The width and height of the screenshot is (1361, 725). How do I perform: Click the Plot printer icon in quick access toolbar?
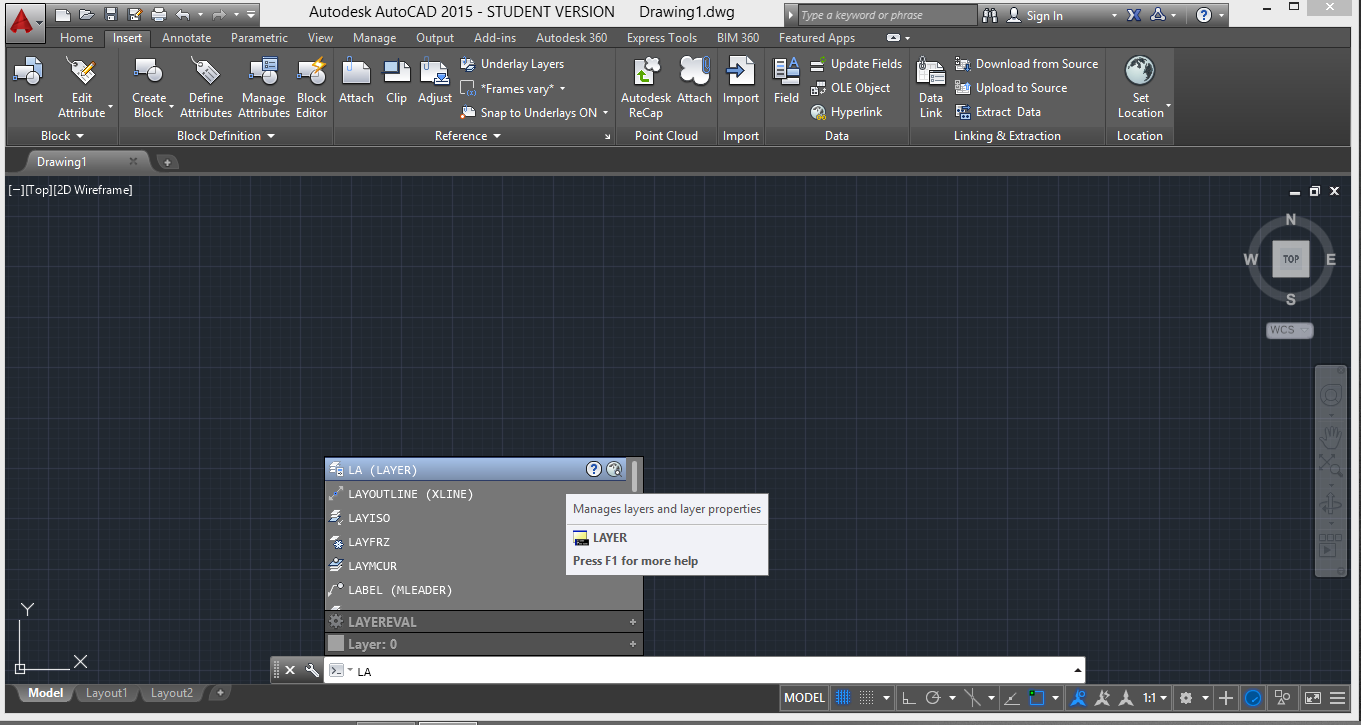click(x=158, y=14)
